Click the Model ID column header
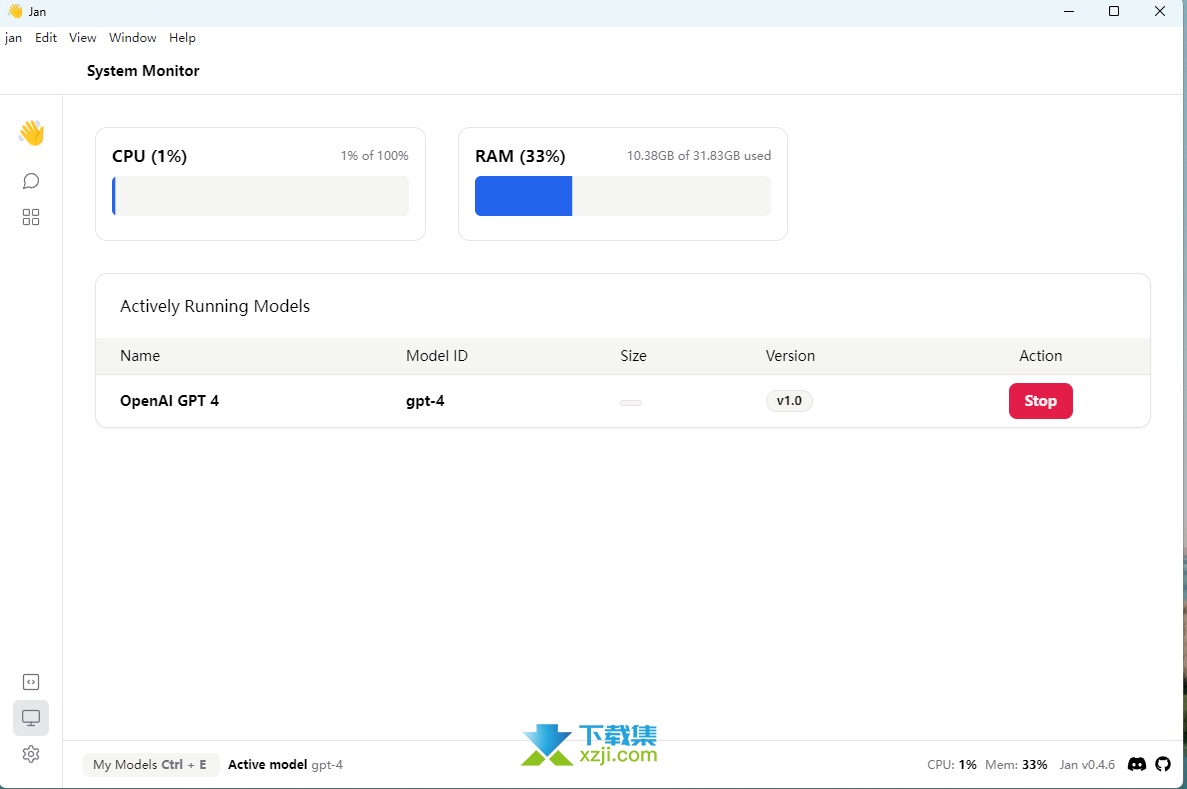1187x789 pixels. [437, 356]
